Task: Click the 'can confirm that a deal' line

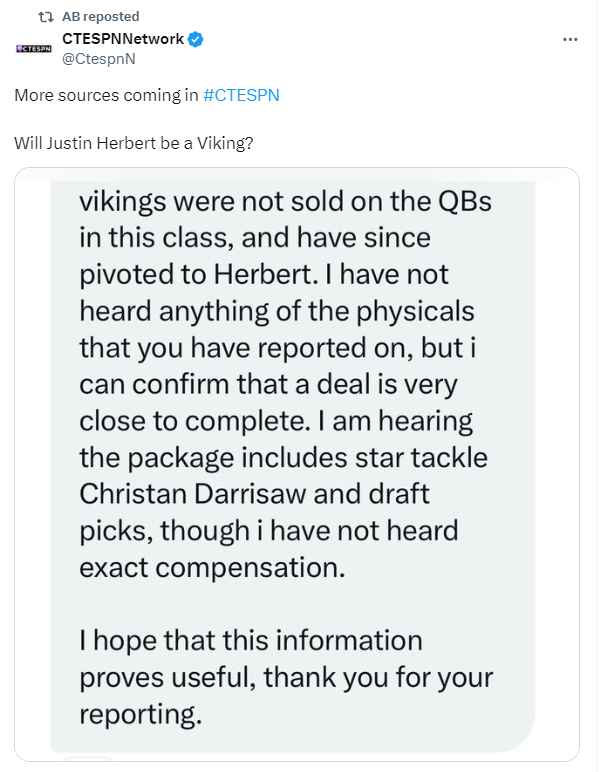Action: pyautogui.click(x=268, y=385)
